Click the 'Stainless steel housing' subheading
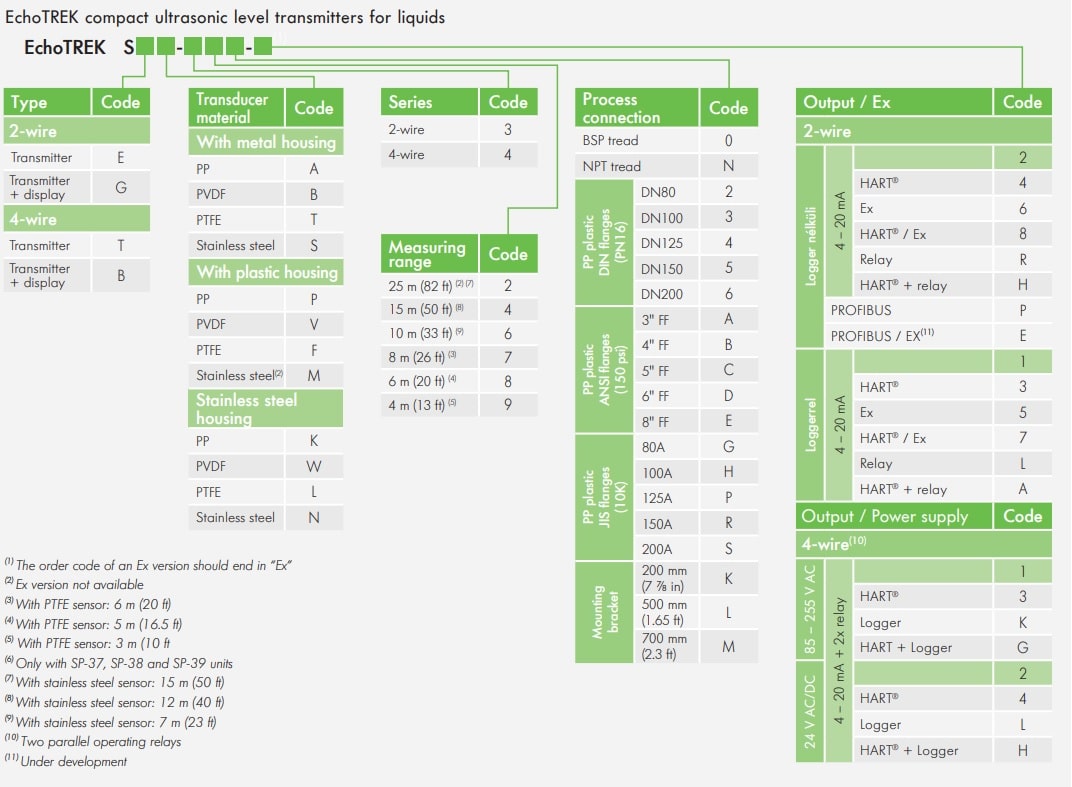1072x787 pixels. 266,408
